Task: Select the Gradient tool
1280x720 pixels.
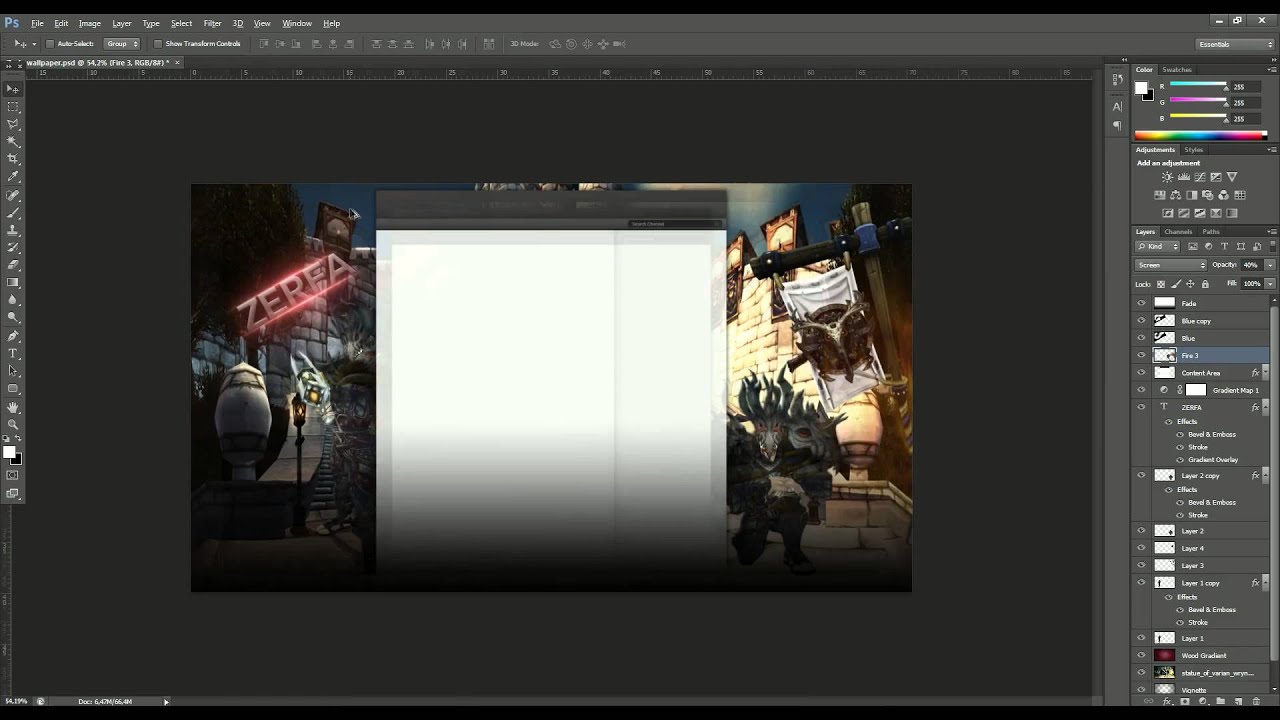Action: [x=13, y=283]
